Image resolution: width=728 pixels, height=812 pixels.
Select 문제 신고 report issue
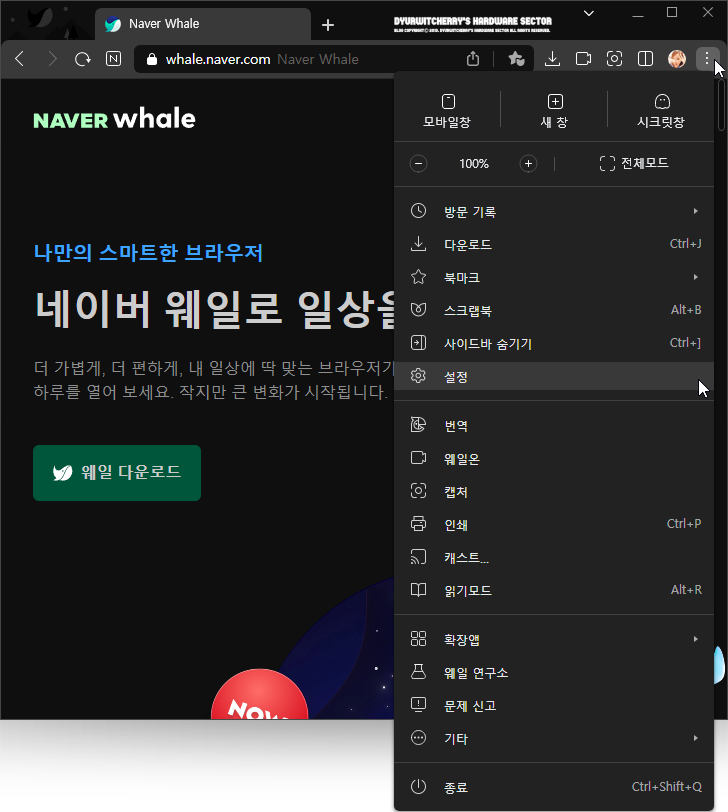(x=554, y=705)
